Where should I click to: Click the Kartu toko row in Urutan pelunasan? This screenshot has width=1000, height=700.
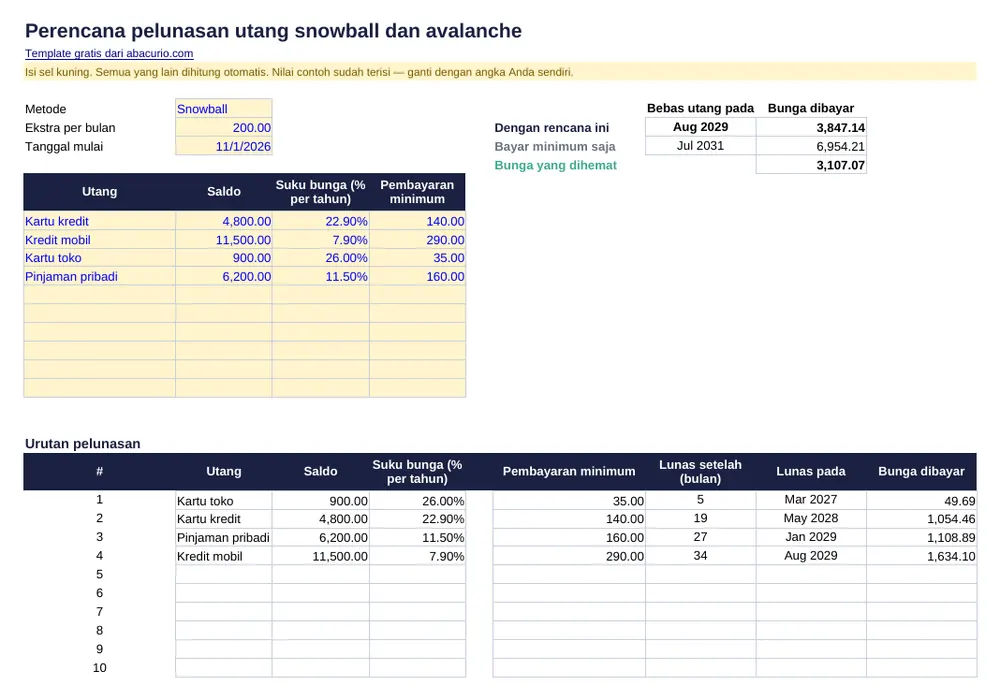pos(500,500)
